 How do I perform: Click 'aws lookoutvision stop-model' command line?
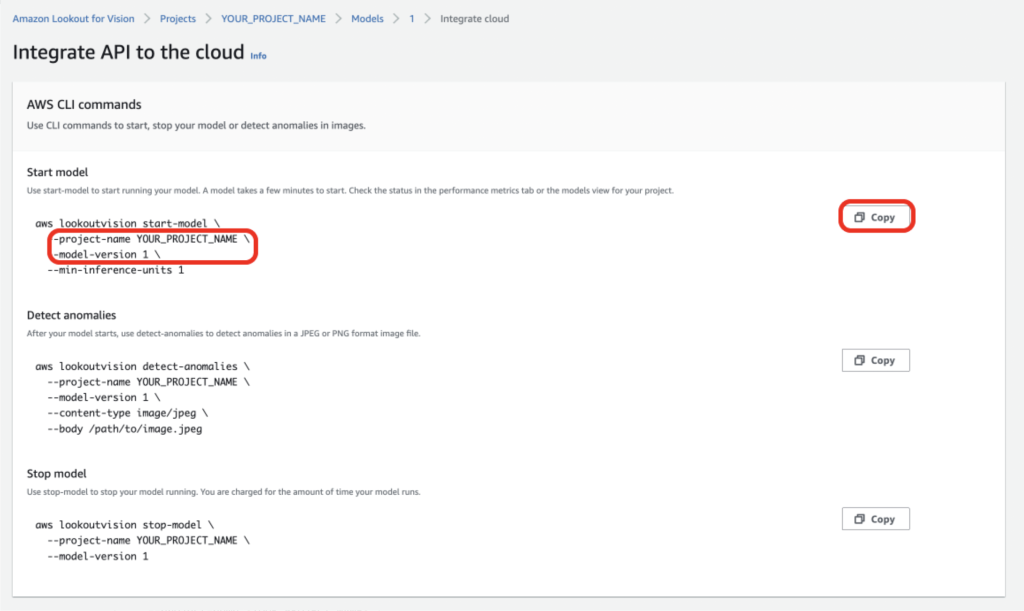coord(125,525)
